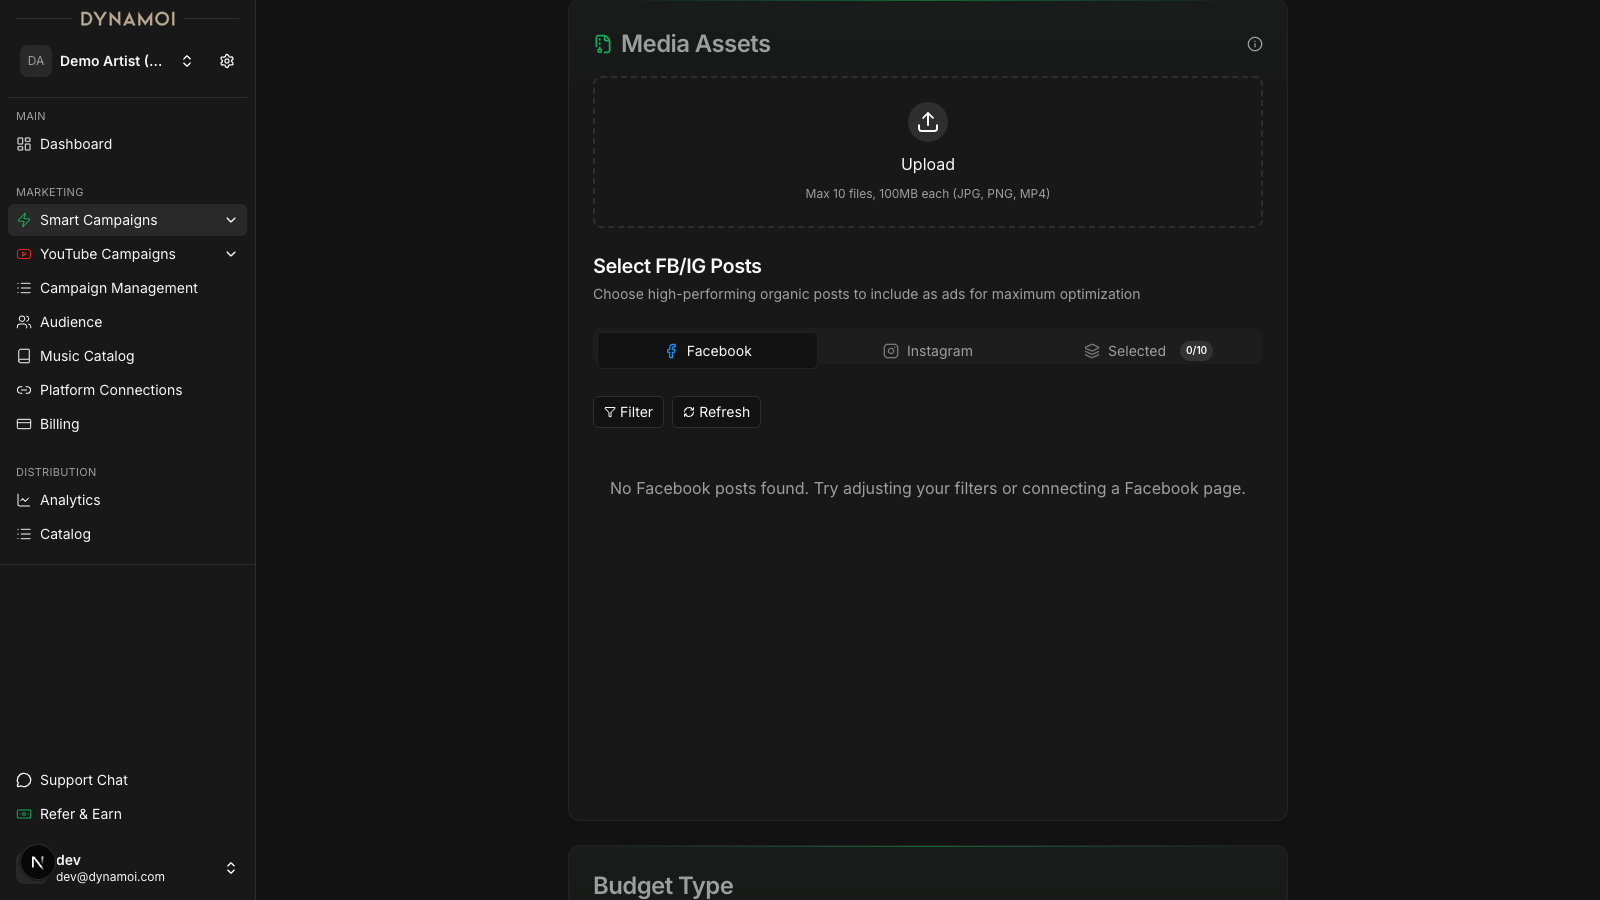Click the Billing card icon

(23, 424)
